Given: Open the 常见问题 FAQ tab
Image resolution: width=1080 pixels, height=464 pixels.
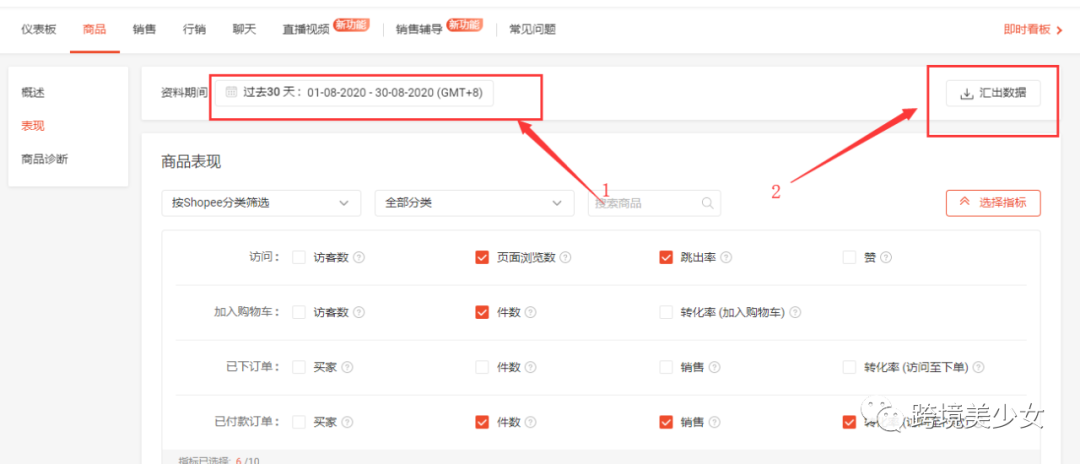Looking at the screenshot, I should coord(532,30).
